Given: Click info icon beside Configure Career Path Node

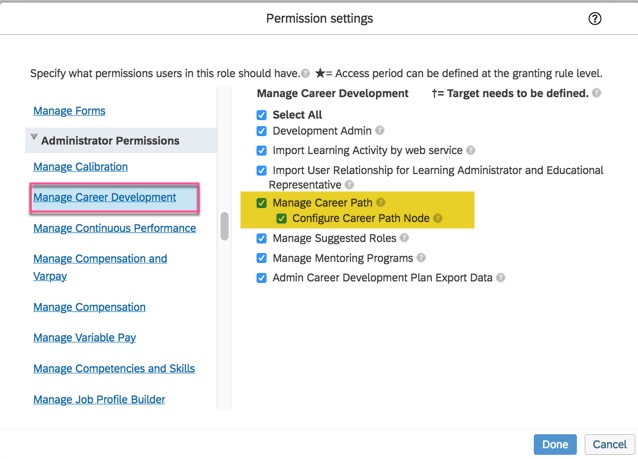Looking at the screenshot, I should pyautogui.click(x=438, y=219).
